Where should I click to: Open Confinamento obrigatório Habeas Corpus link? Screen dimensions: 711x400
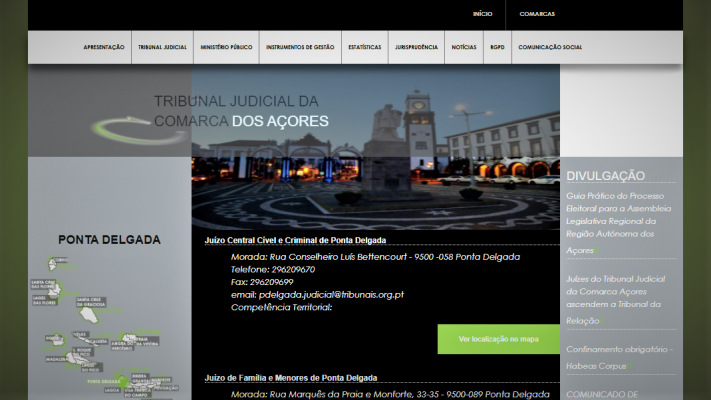pyautogui.click(x=618, y=357)
